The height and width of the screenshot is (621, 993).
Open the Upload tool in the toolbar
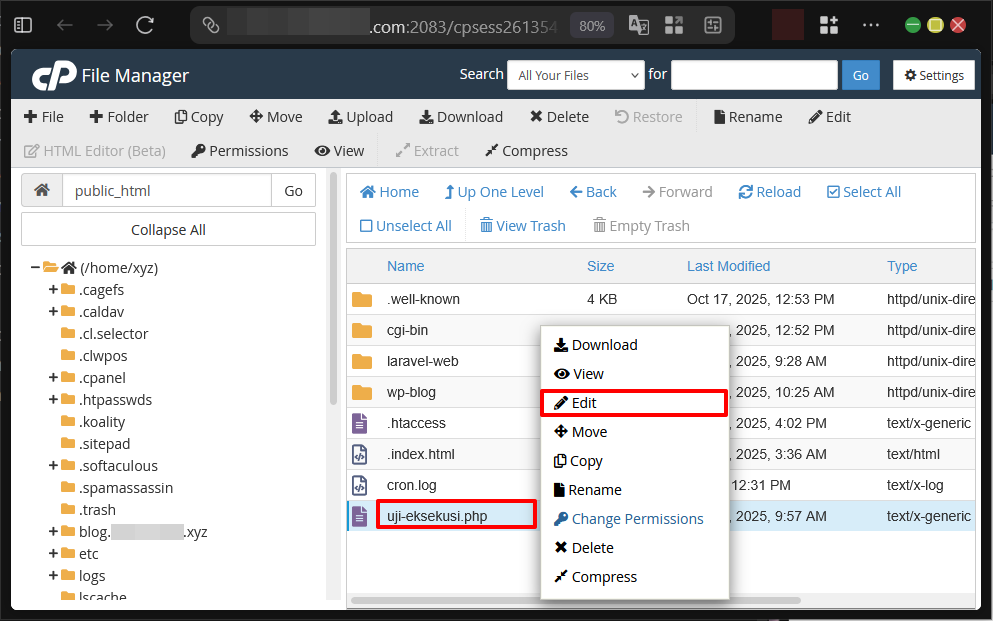pos(360,117)
